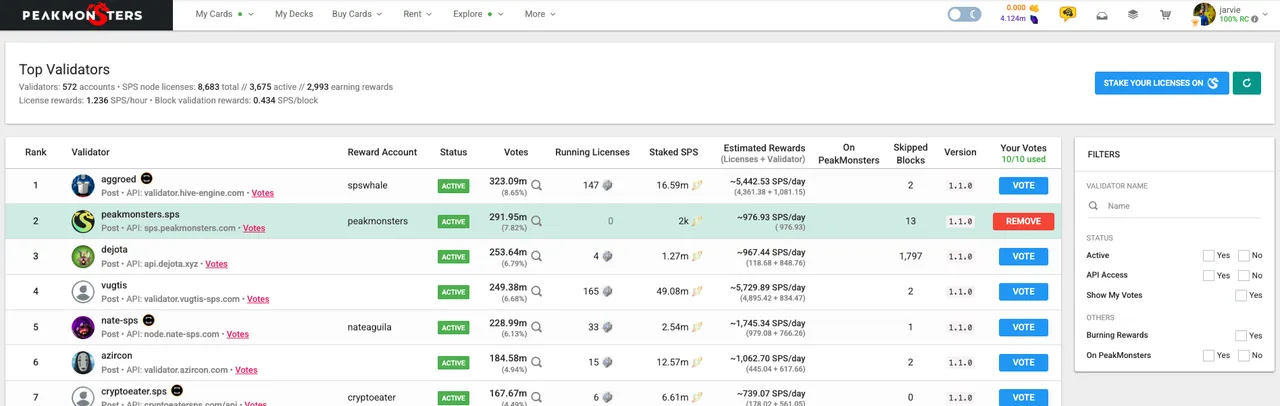Open peakmonsters.sps Votes link
Screen dimensions: 1280x406
pos(254,228)
